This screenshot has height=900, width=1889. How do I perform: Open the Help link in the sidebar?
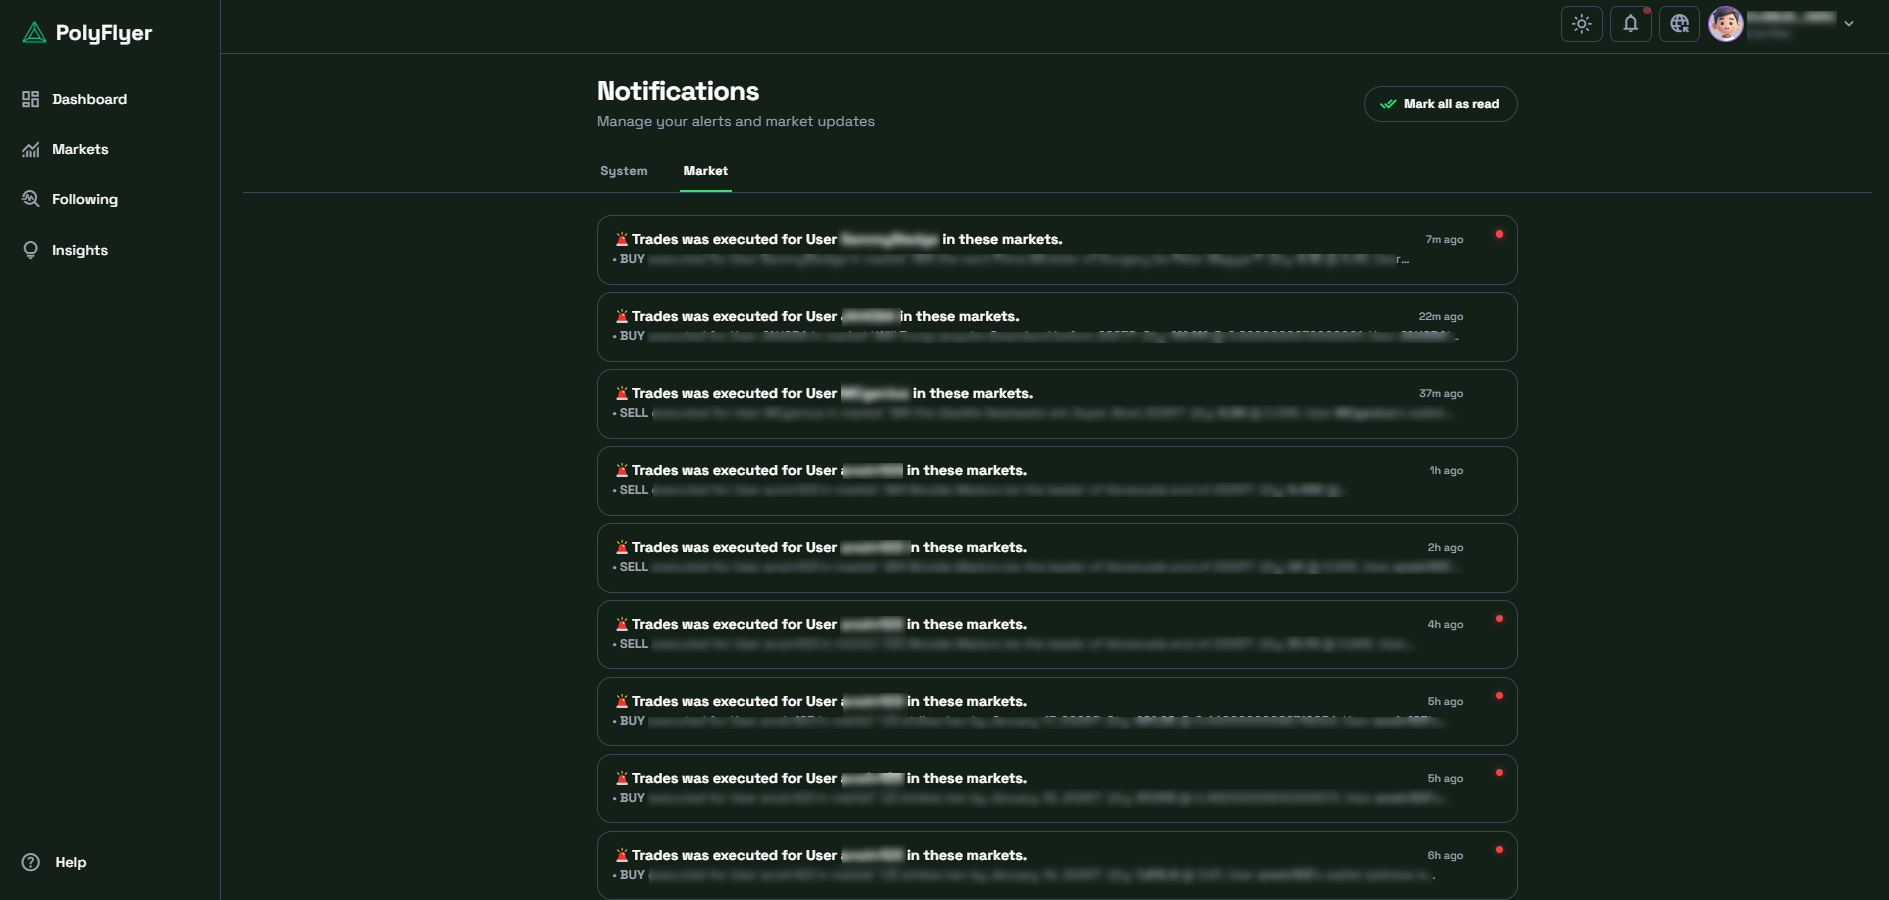(70, 861)
